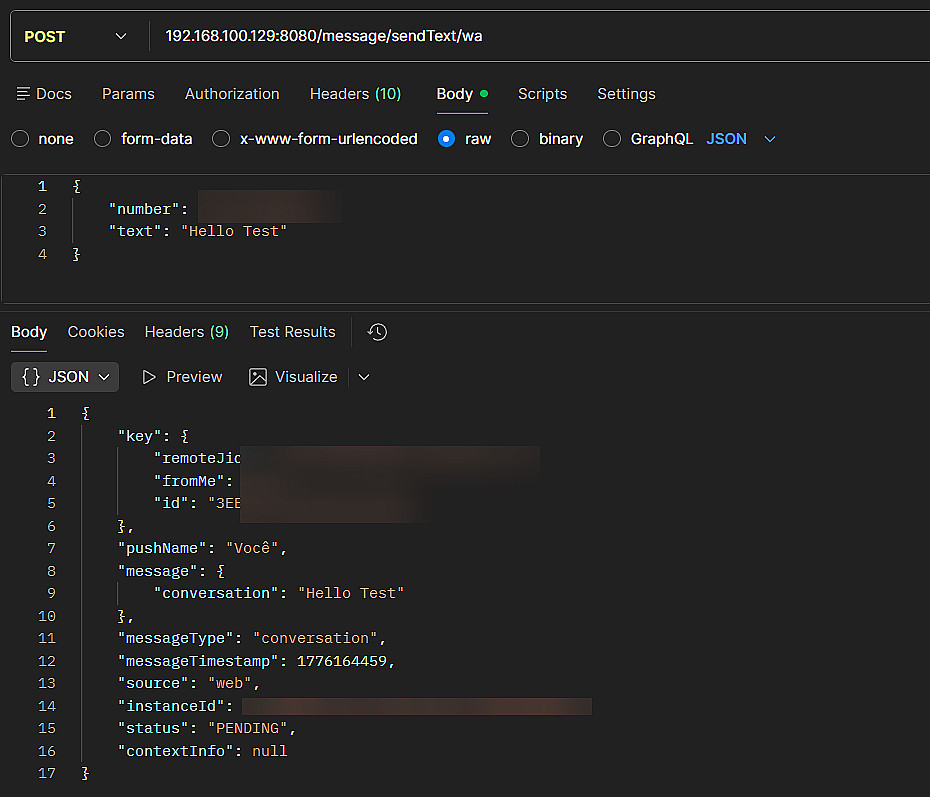930x797 pixels.
Task: Select the form-data radio option
Action: (103, 139)
